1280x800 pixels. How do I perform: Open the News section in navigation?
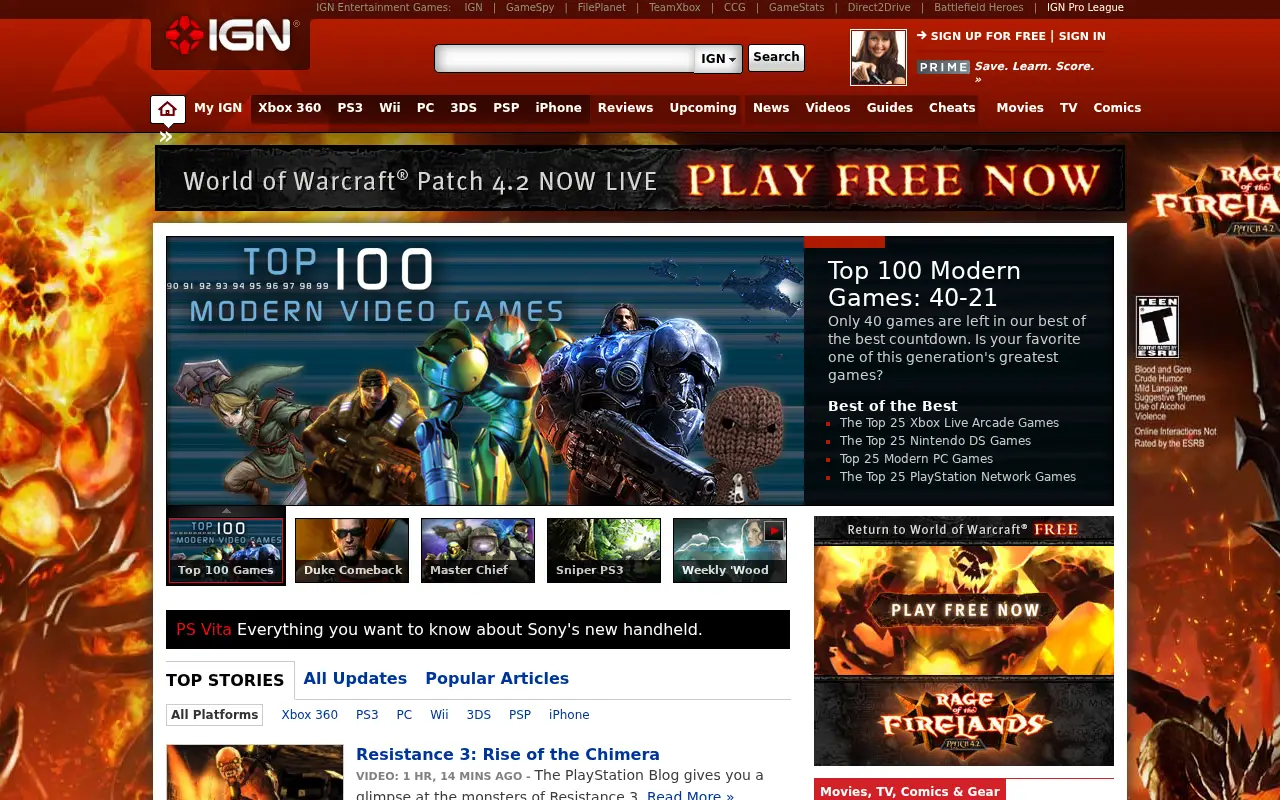(x=771, y=108)
